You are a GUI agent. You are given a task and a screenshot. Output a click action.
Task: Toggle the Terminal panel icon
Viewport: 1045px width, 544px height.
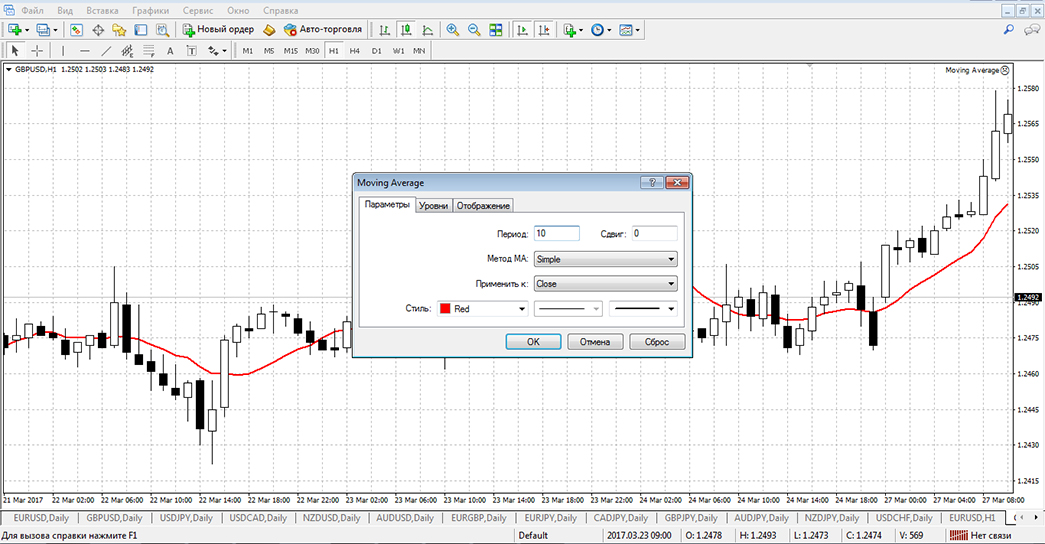(141, 29)
